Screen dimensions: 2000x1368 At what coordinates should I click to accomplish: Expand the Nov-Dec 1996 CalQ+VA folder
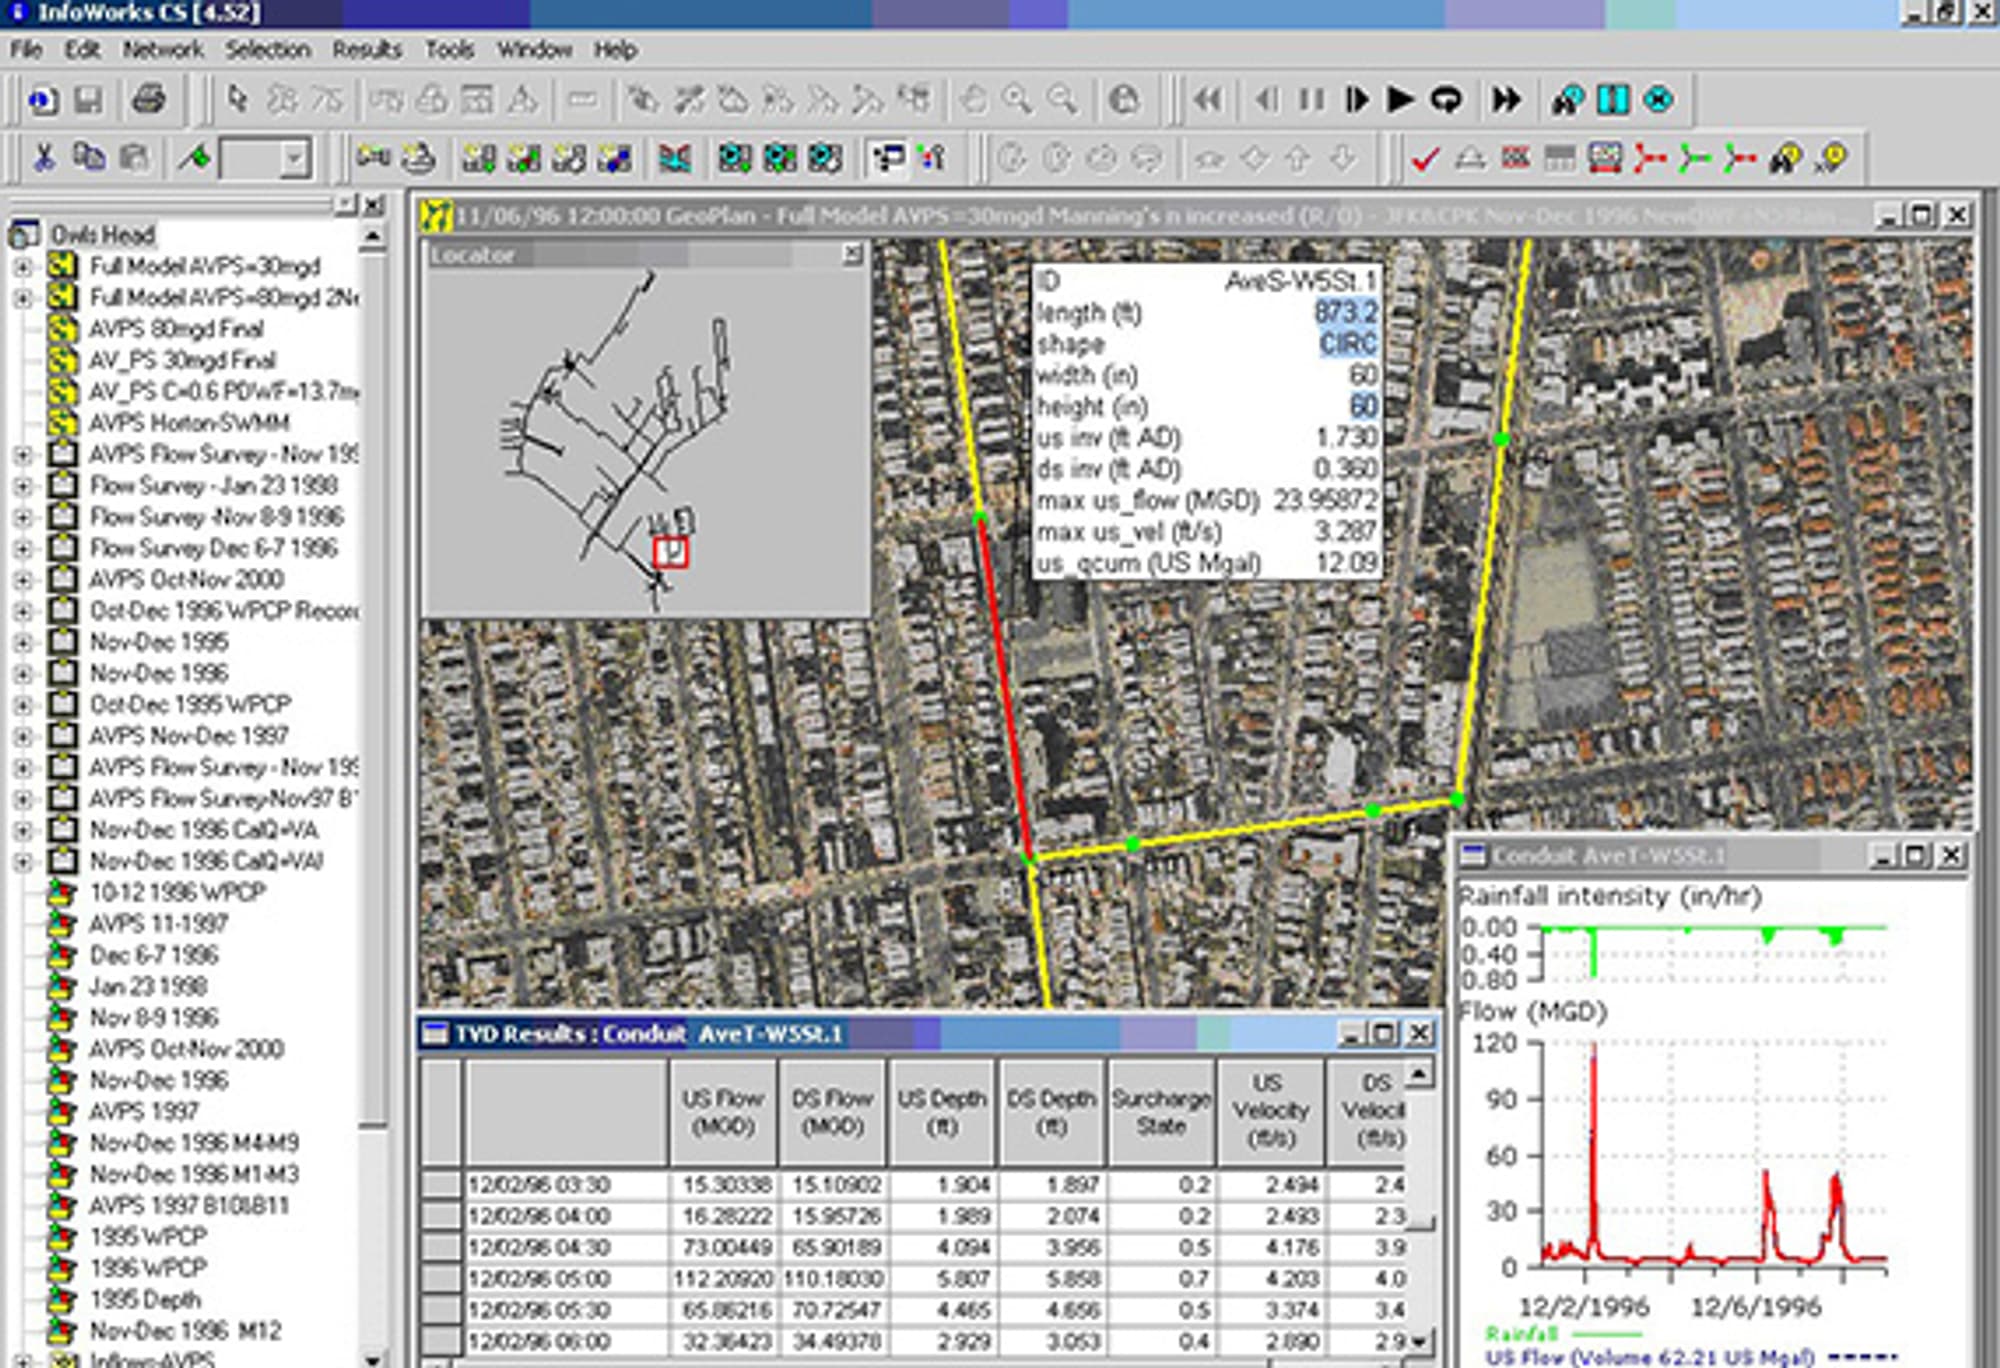point(22,830)
